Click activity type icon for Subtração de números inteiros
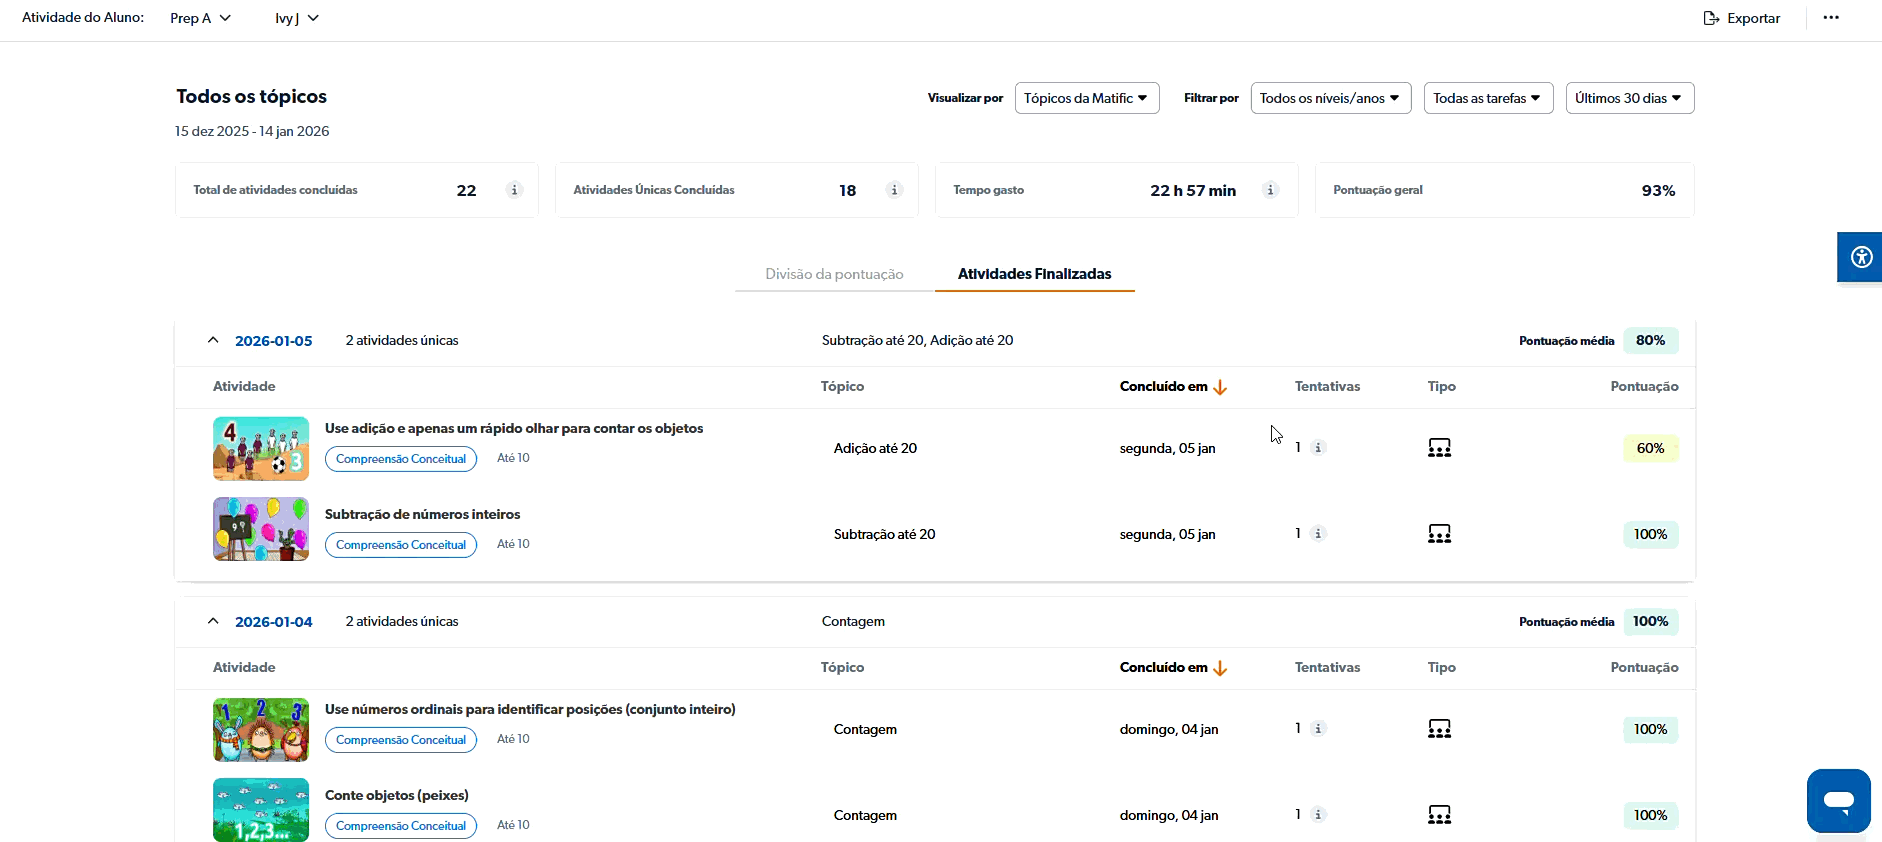 coord(1439,534)
